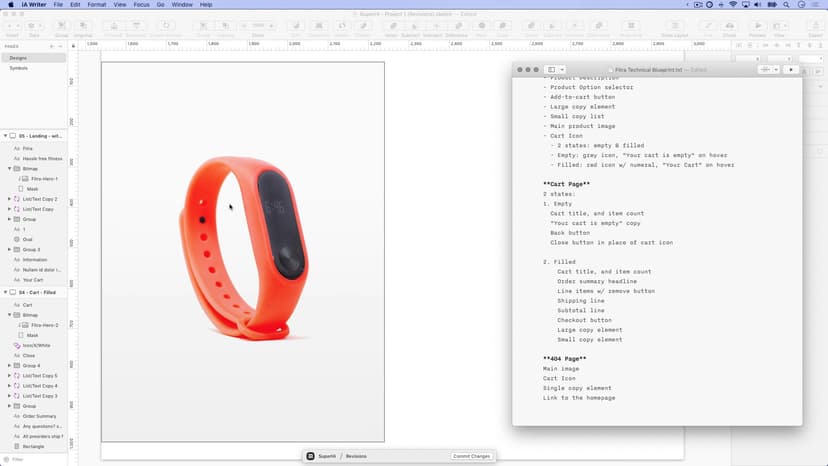The image size is (828, 466).
Task: Collapse the 04 - Cart - Filled artboard
Action: 5,292
